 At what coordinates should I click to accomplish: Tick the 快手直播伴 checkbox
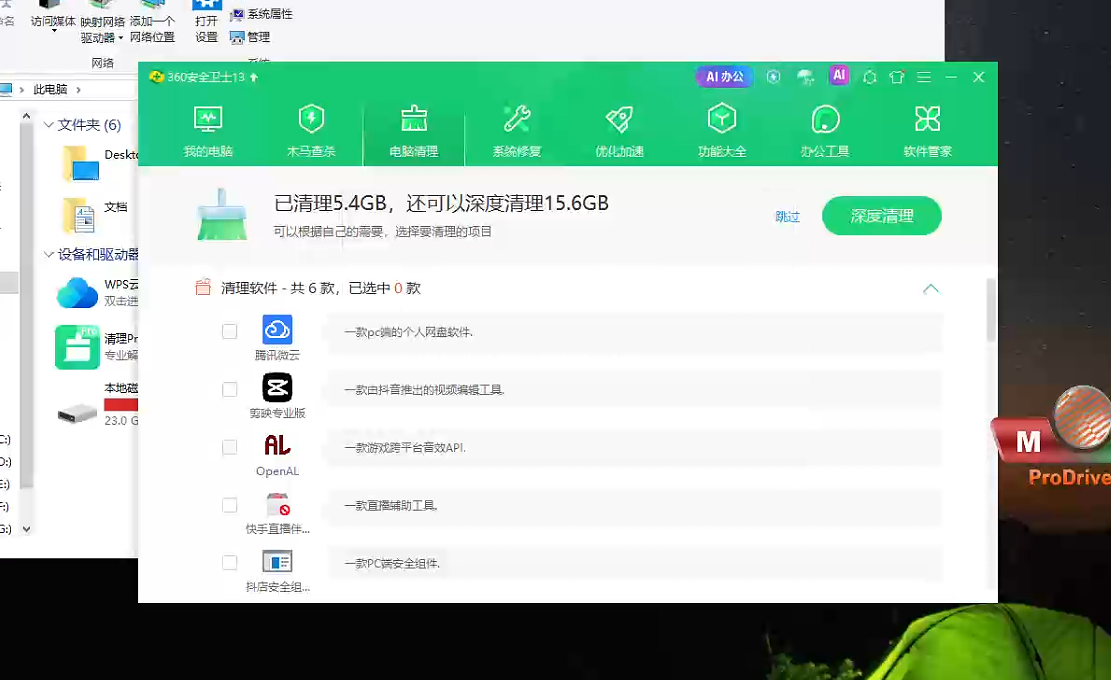230,505
